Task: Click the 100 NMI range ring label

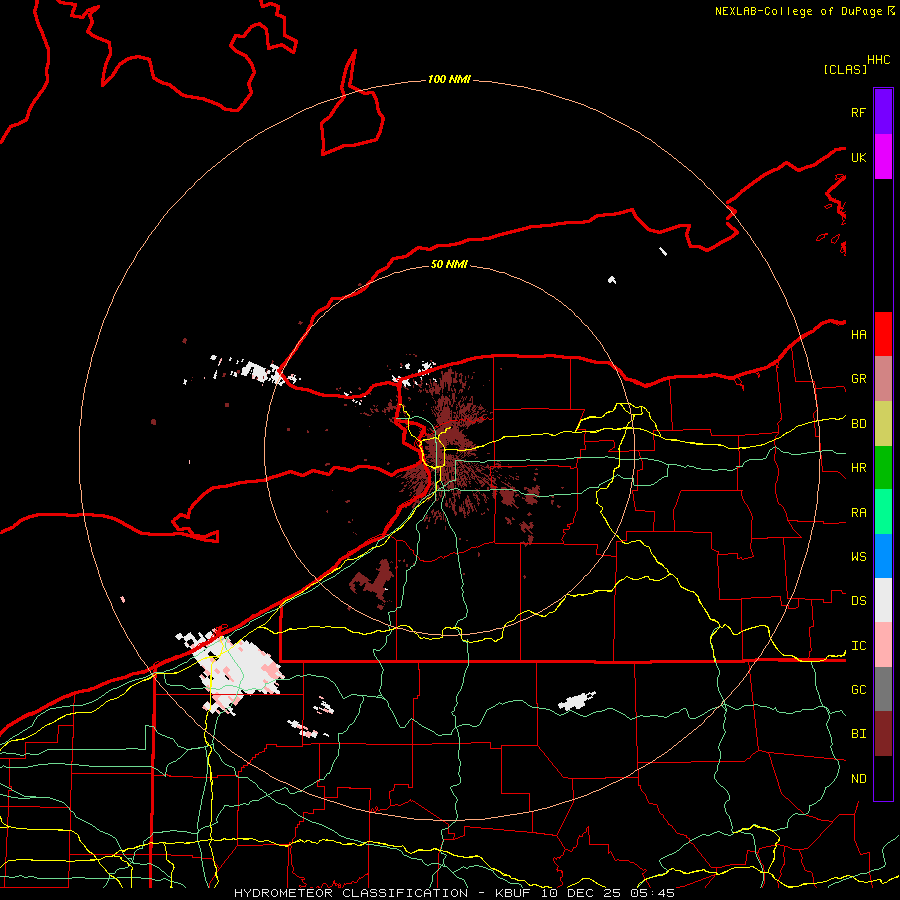Action: [x=449, y=79]
